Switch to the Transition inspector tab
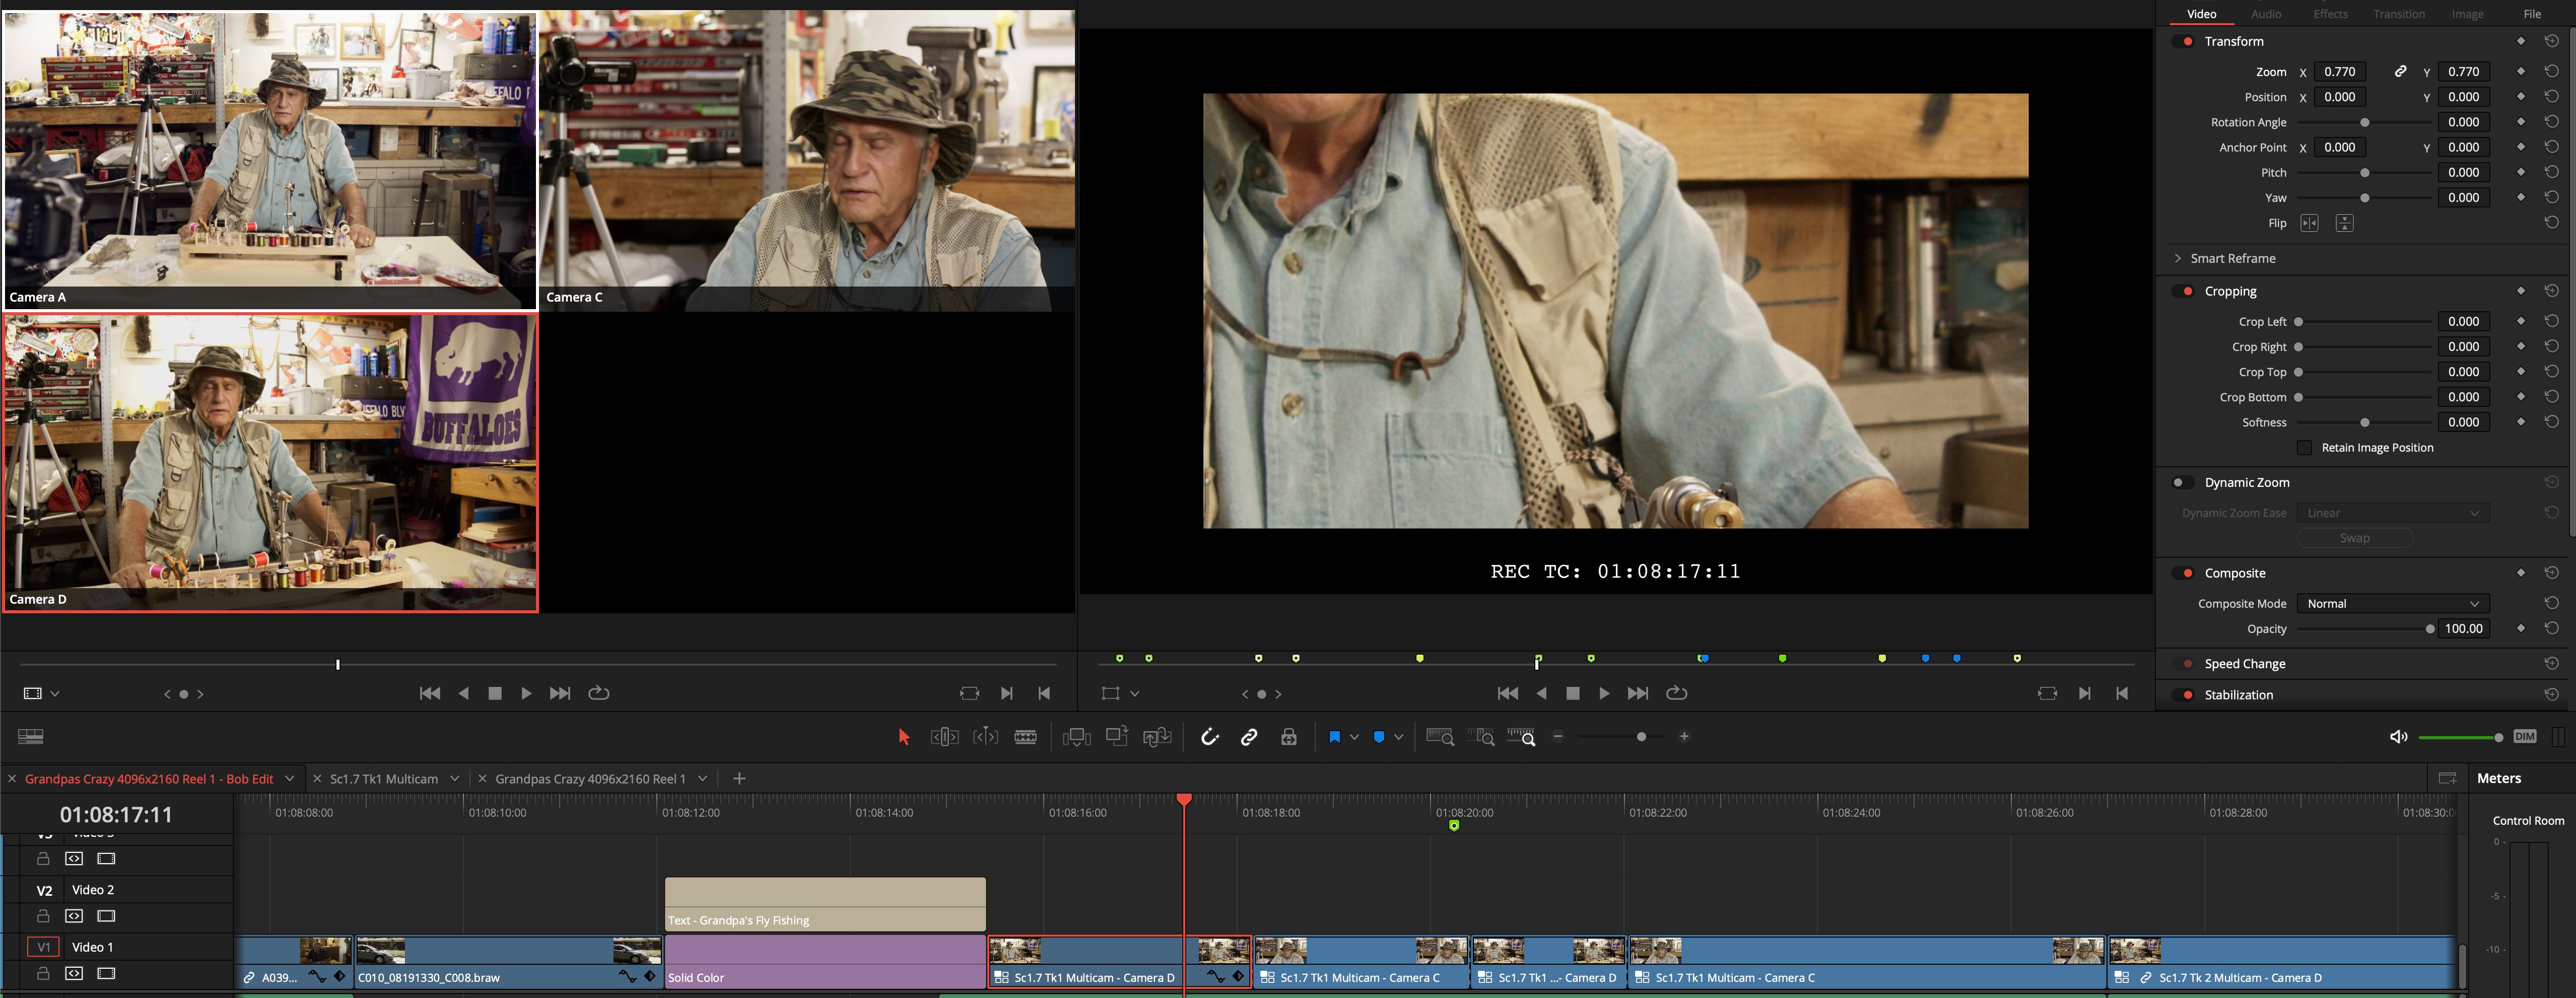Screen dimensions: 2576x998 2398,14
